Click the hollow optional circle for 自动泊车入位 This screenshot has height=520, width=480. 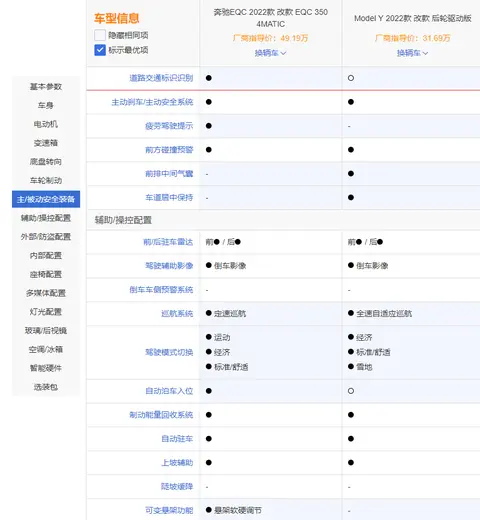pos(351,391)
